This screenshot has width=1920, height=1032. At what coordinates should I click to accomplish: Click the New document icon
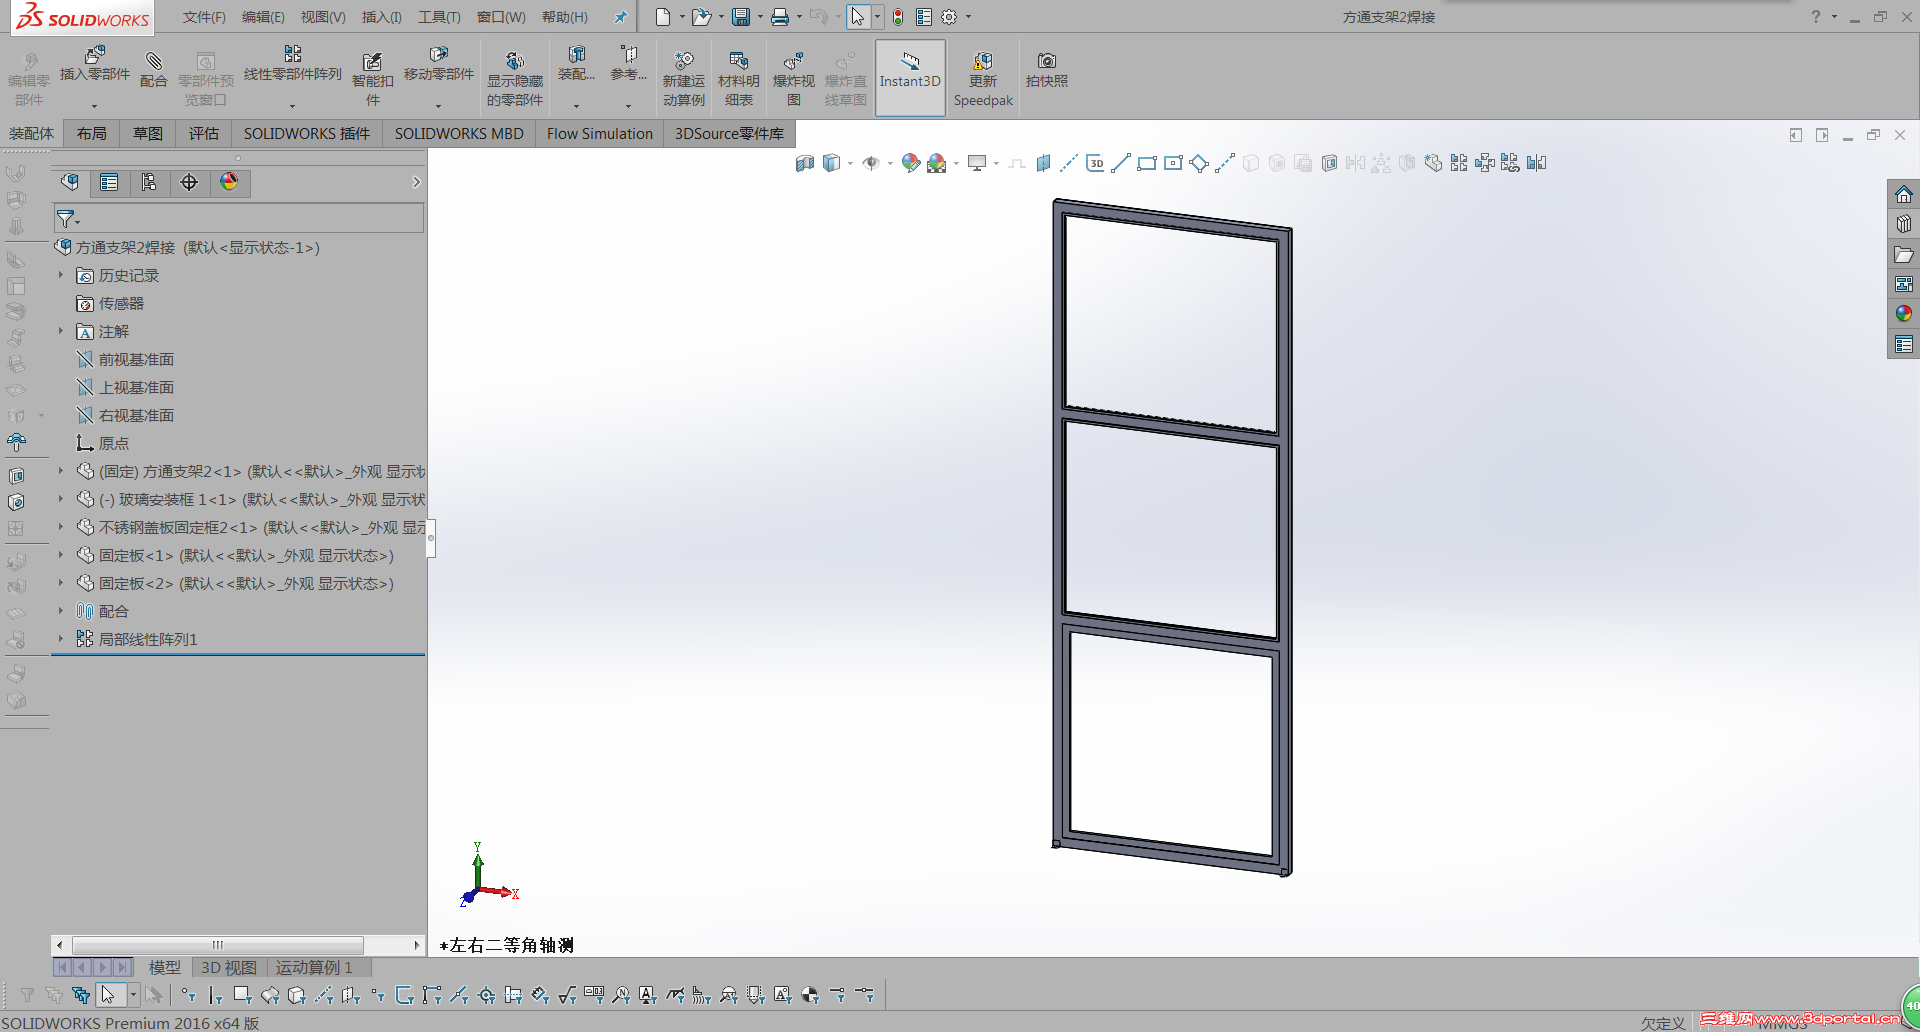[x=662, y=17]
